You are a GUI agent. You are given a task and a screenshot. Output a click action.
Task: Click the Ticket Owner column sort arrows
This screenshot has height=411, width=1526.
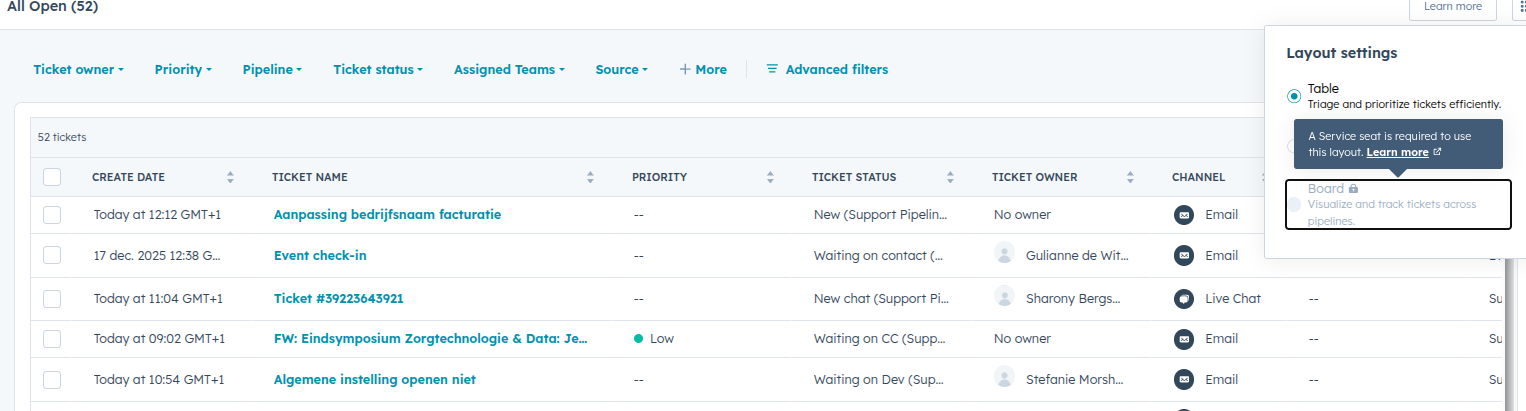1130,177
